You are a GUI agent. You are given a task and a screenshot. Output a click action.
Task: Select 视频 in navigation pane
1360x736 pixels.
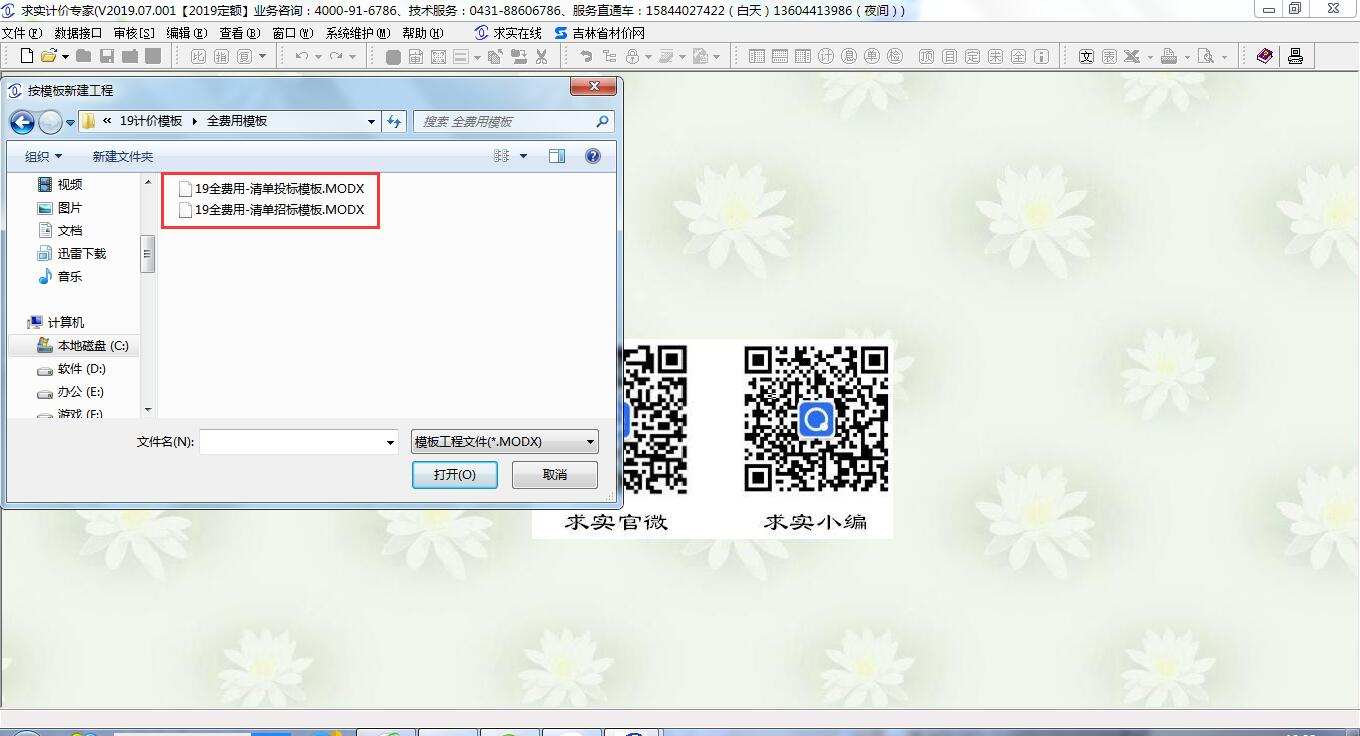coord(60,185)
